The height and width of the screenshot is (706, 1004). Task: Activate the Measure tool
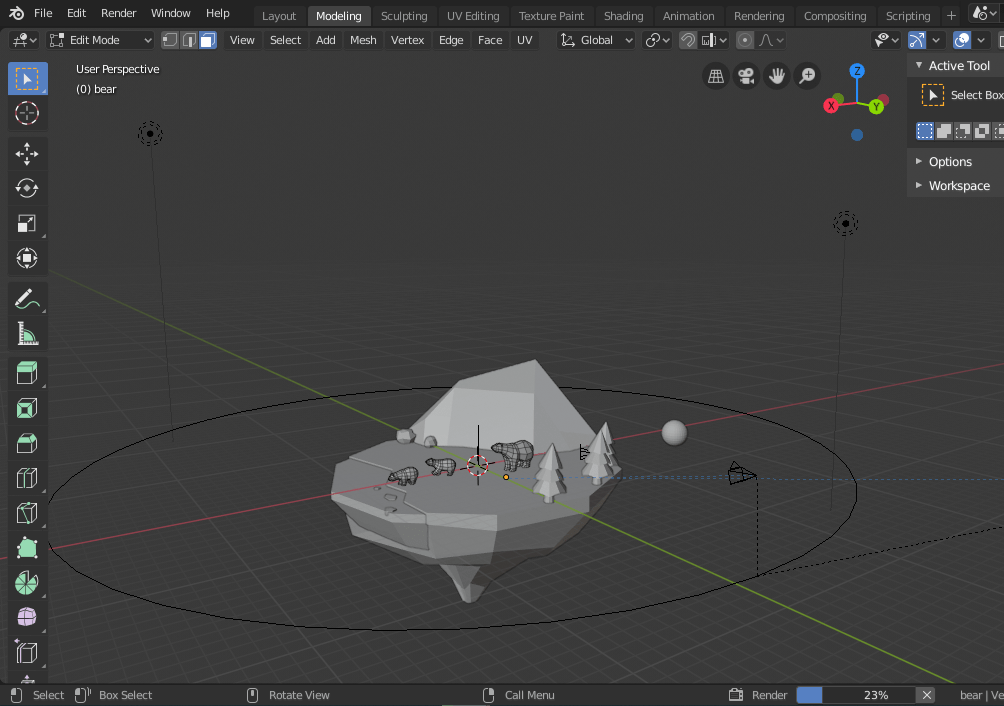27,334
